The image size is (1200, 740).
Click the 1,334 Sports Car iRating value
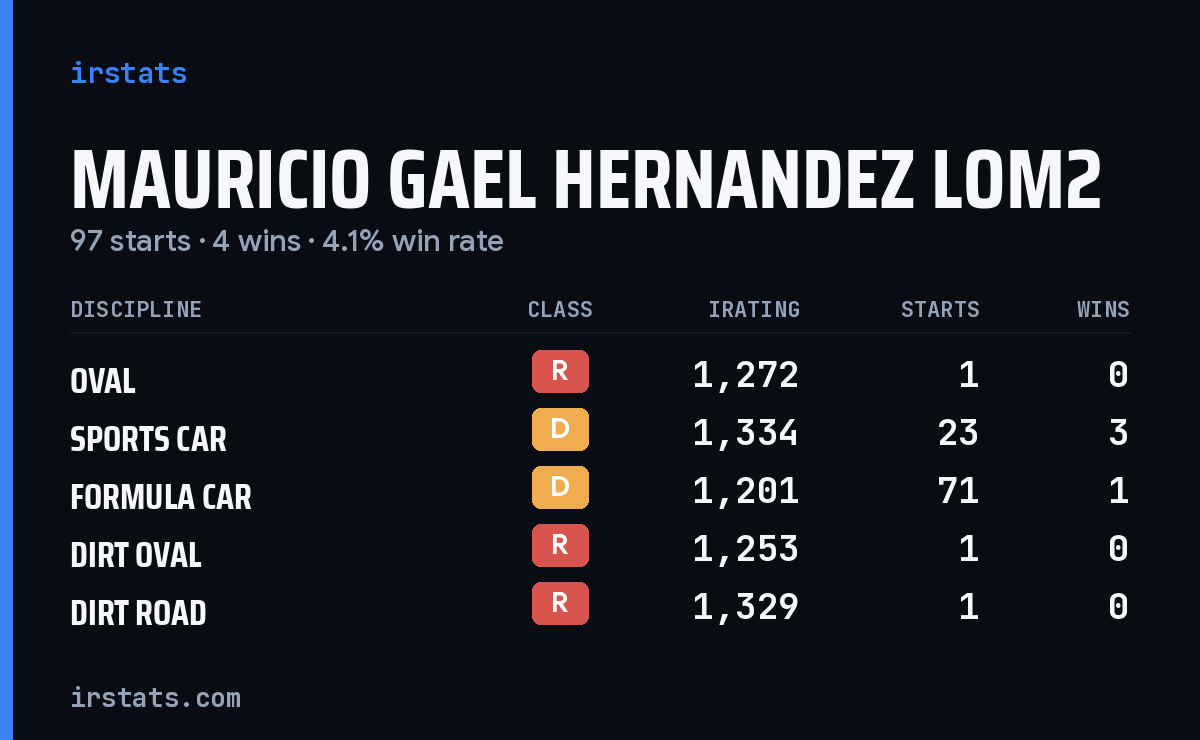[746, 433]
